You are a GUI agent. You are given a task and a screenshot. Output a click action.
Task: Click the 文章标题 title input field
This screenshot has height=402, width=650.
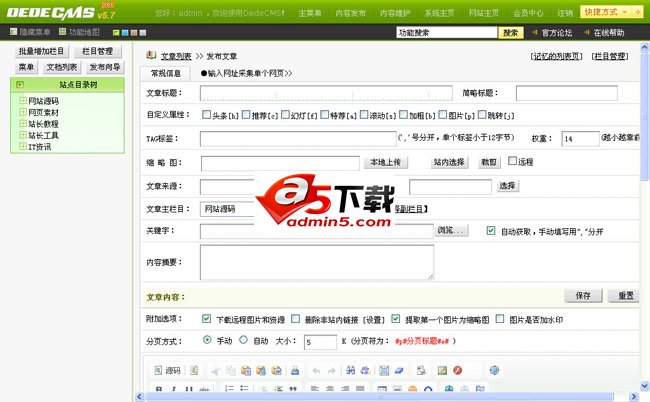[326, 93]
